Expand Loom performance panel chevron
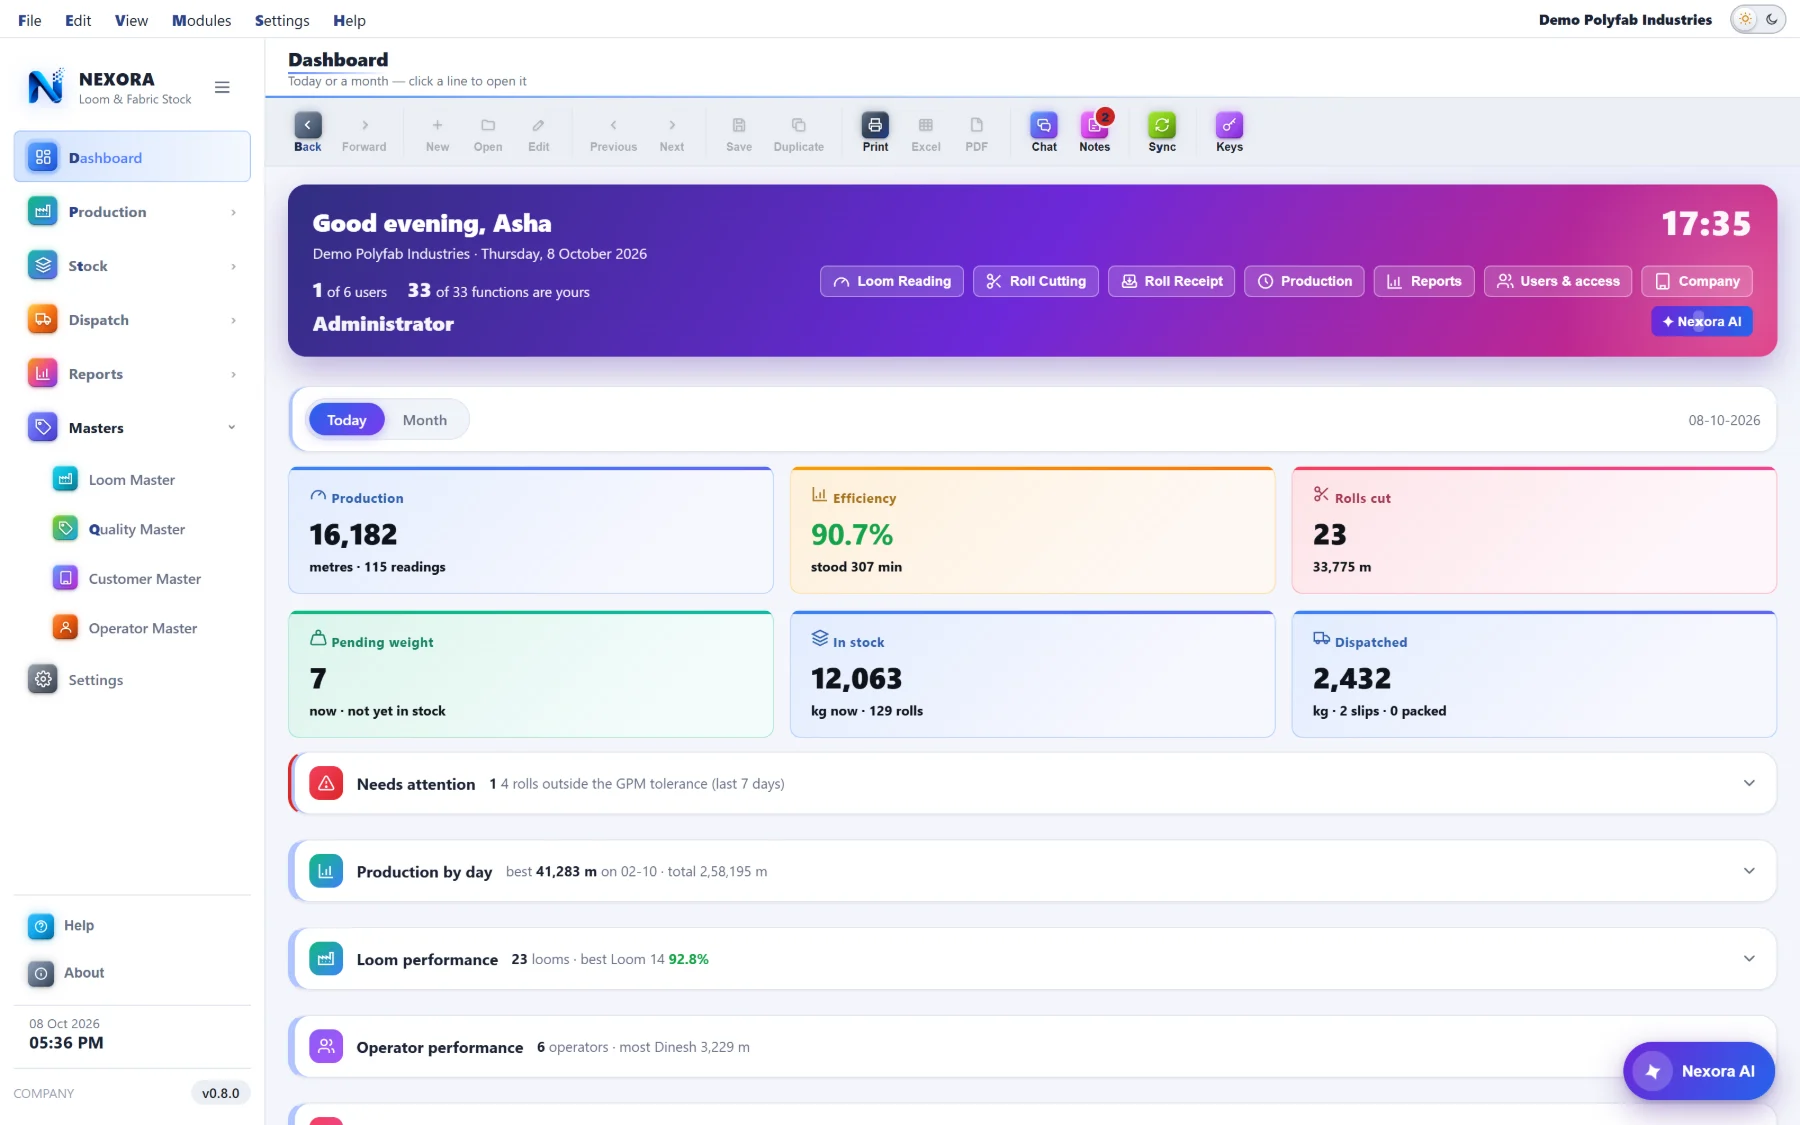 point(1749,959)
